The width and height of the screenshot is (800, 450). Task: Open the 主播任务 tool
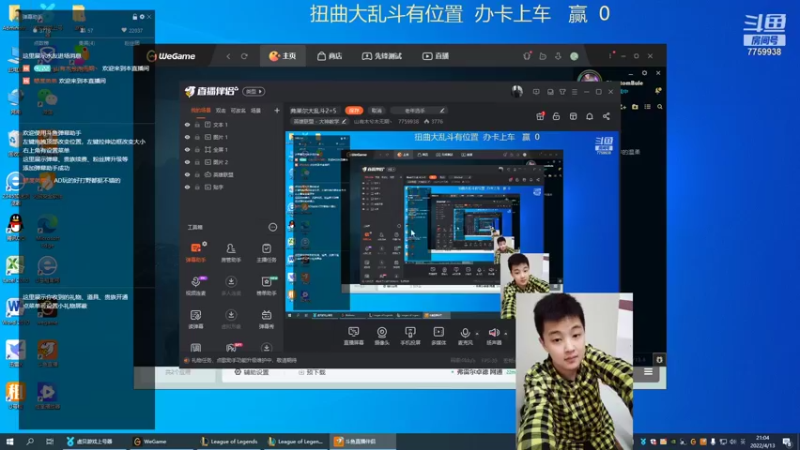tap(266, 252)
